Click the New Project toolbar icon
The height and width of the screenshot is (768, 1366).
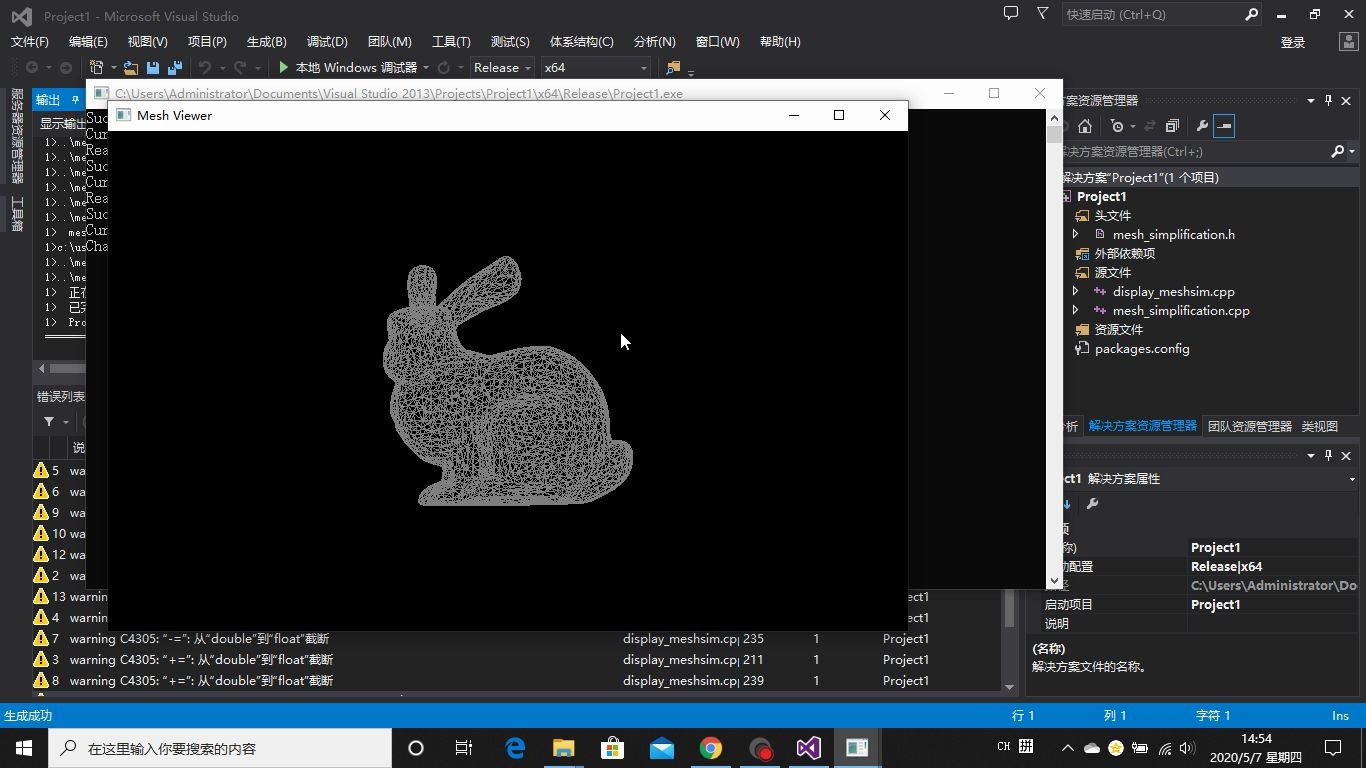coord(97,68)
